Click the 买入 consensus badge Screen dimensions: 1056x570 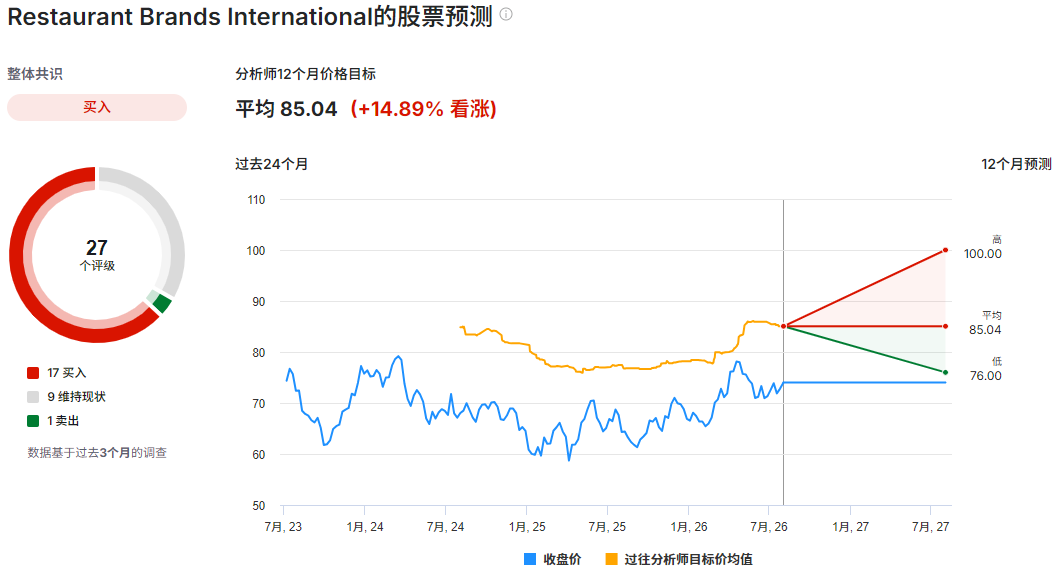97,107
